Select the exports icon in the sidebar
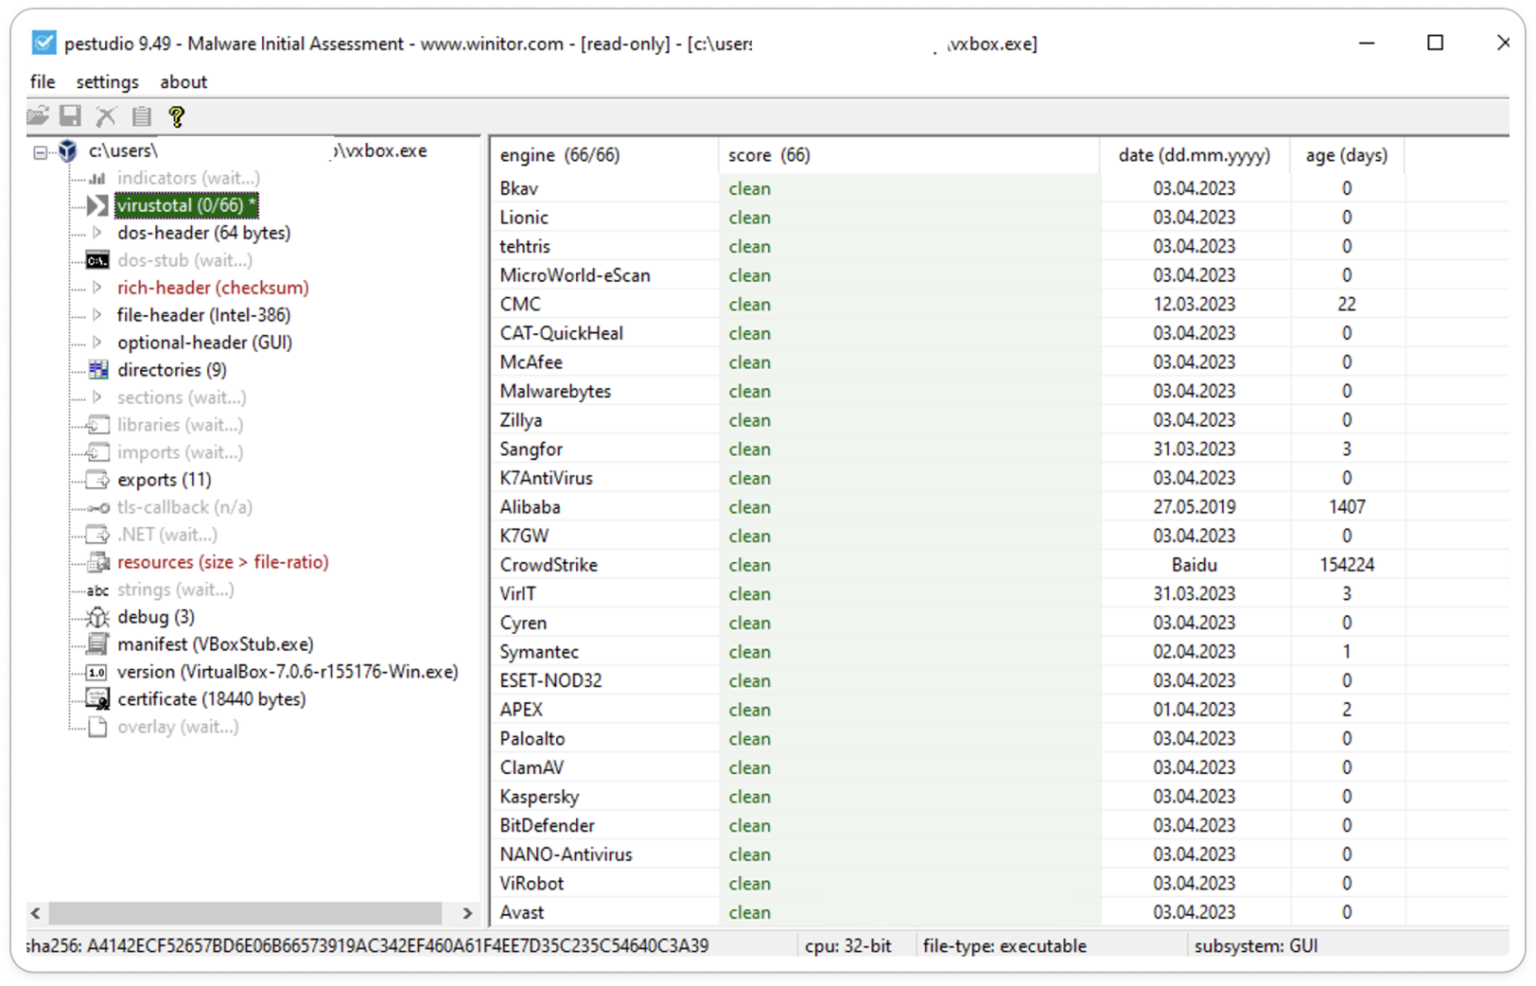This screenshot has height=986, width=1536. tap(97, 479)
